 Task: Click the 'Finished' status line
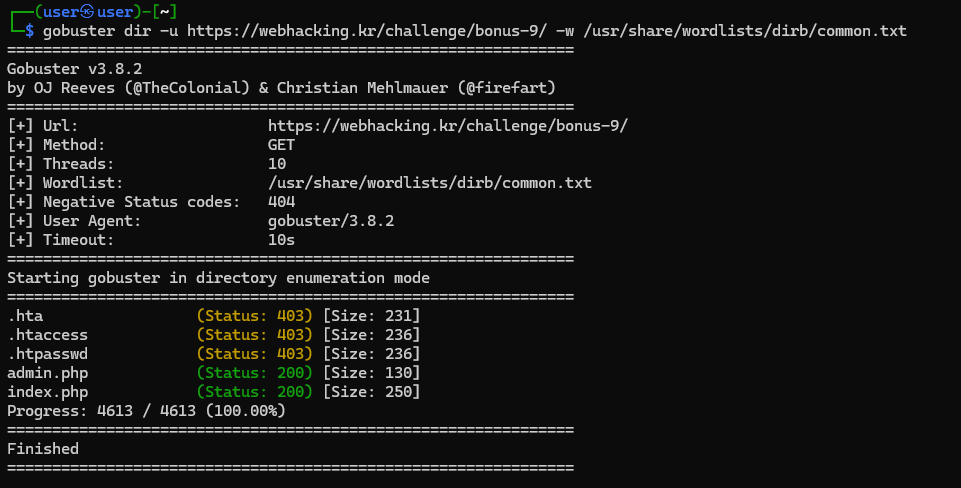43,449
